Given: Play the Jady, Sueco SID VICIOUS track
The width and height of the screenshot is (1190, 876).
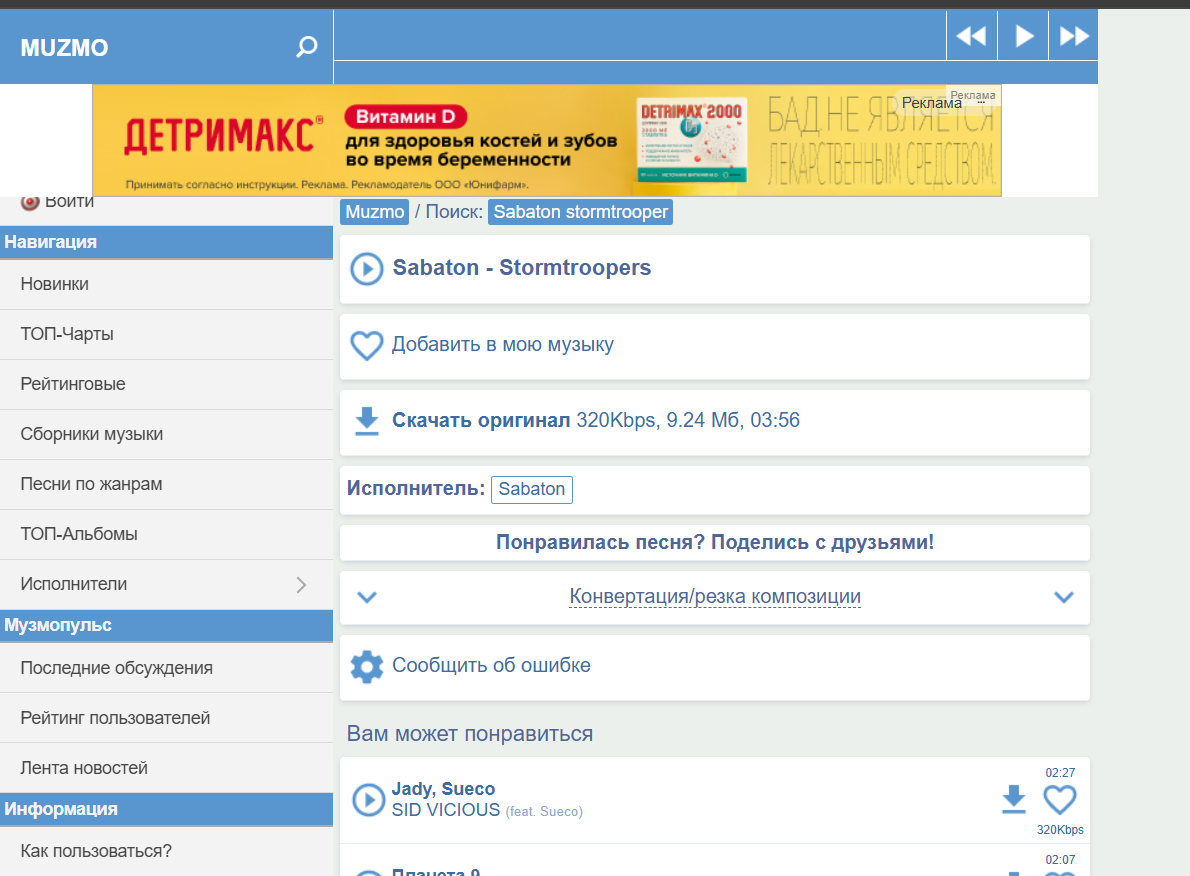Looking at the screenshot, I should coord(368,799).
